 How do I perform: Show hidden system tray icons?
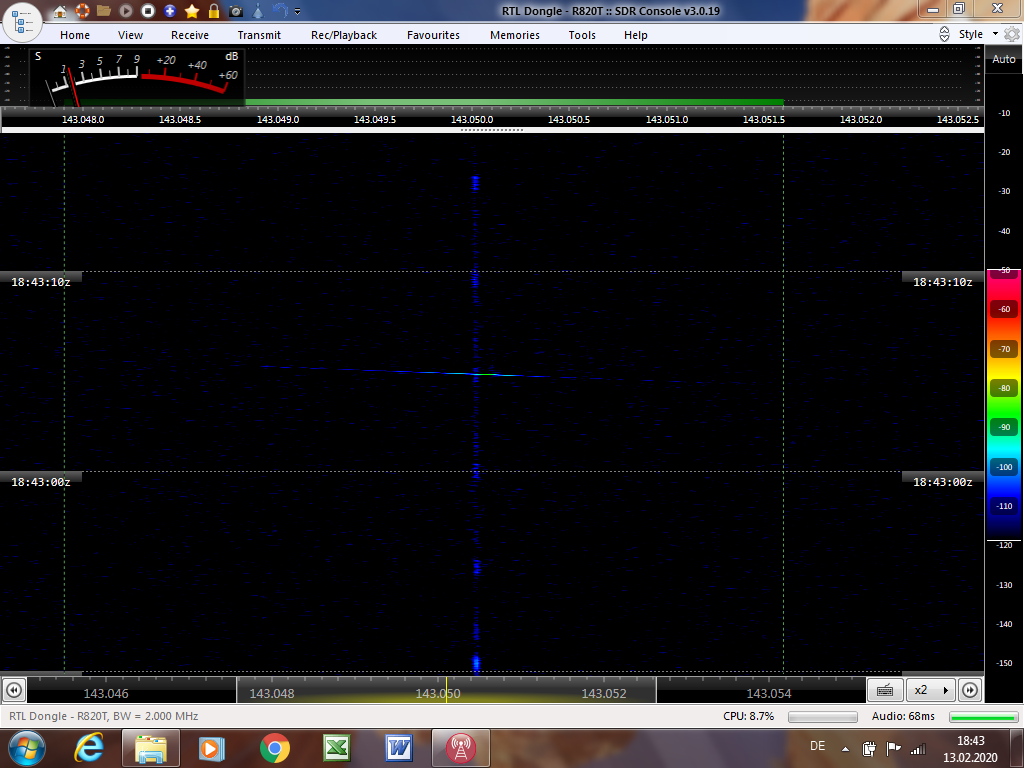pos(845,749)
